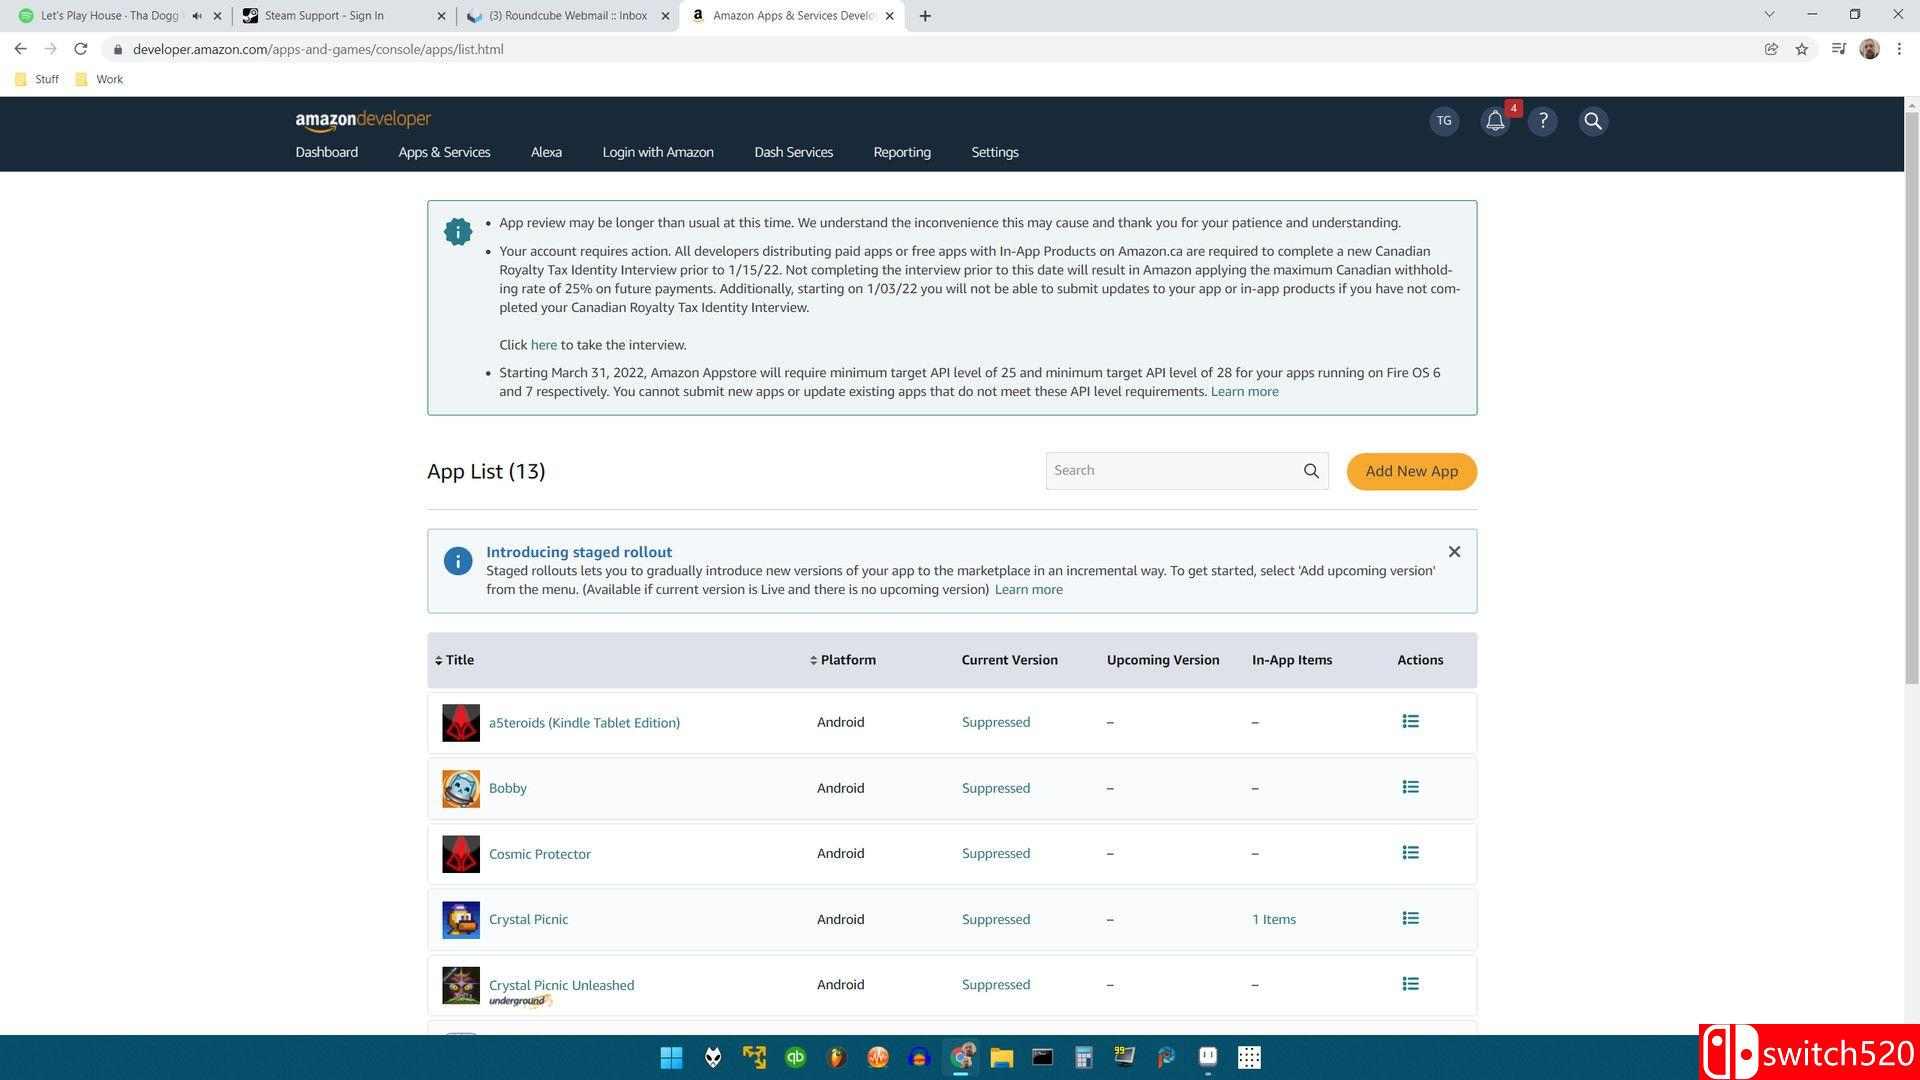Image resolution: width=1920 pixels, height=1080 pixels.
Task: Click actions menu for Crystal Picnic Unleashed
Action: tap(1410, 985)
